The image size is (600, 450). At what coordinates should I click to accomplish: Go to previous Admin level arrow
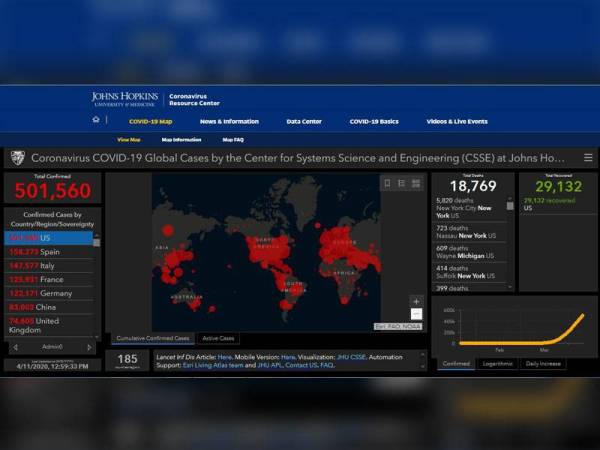(16, 347)
